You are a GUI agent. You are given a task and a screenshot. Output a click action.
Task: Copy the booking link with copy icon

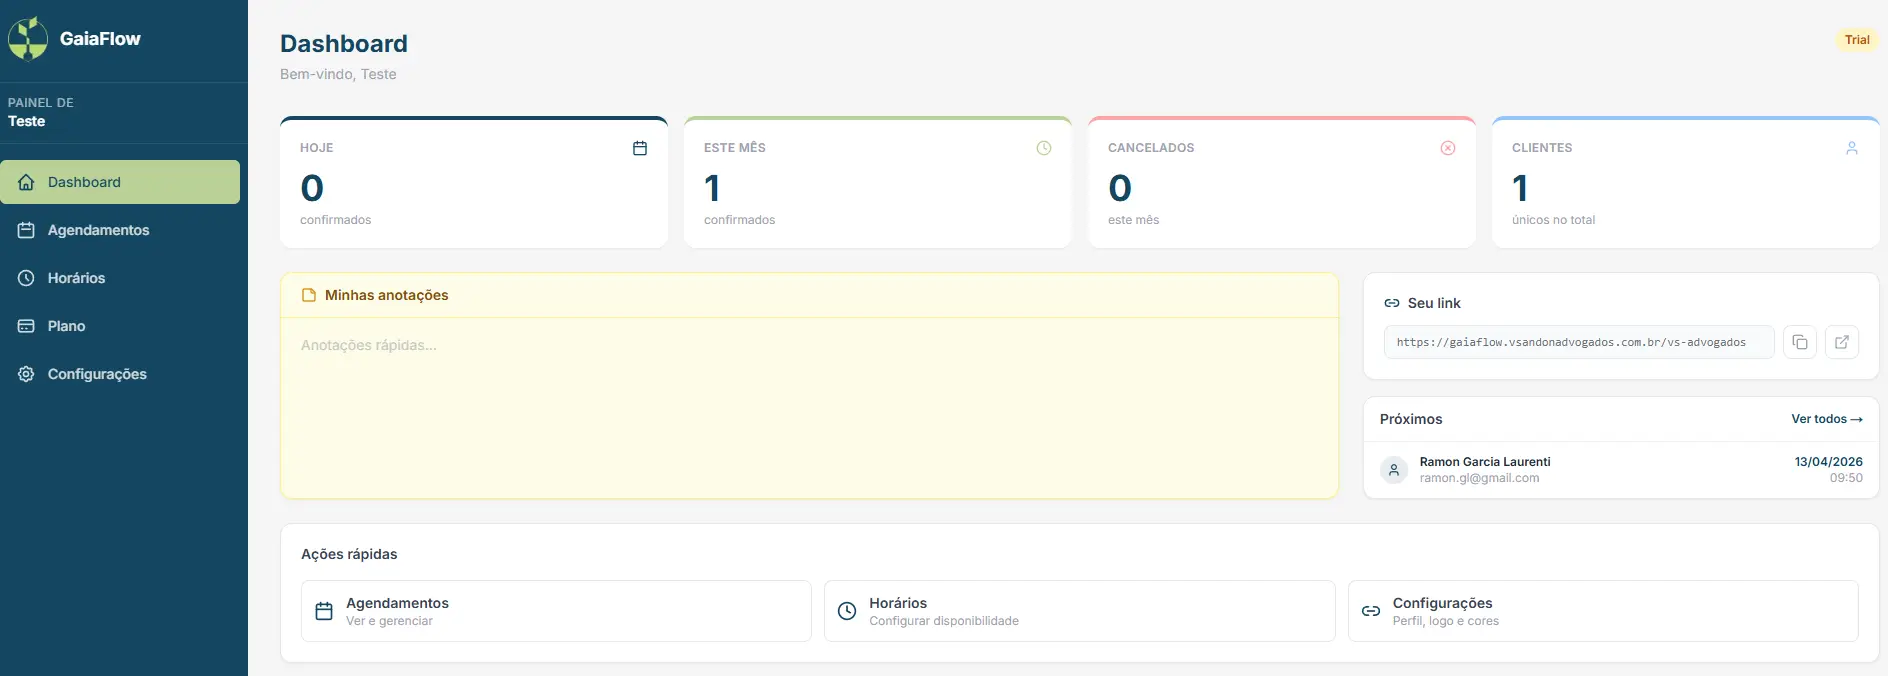pos(1800,342)
